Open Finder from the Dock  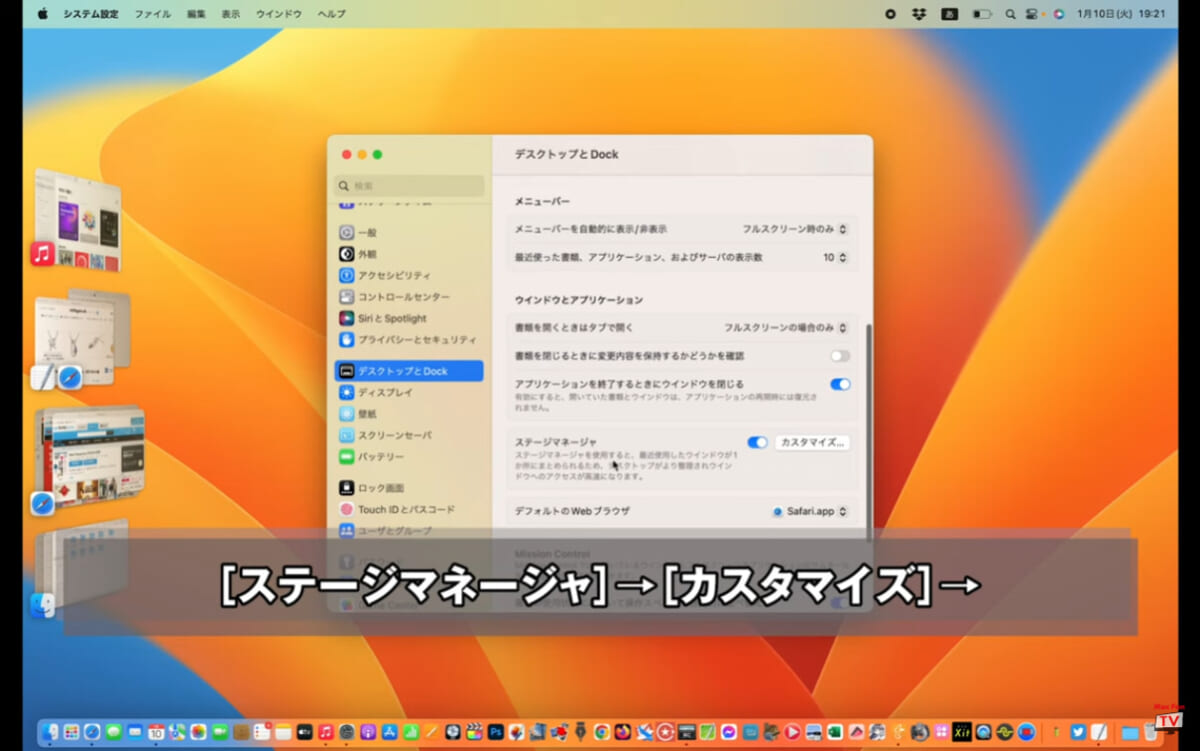(50, 732)
